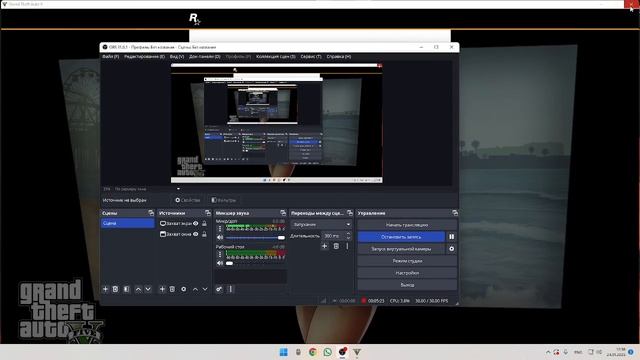Select the scene item in Scenes list
The width and height of the screenshot is (640, 360).
[128, 223]
